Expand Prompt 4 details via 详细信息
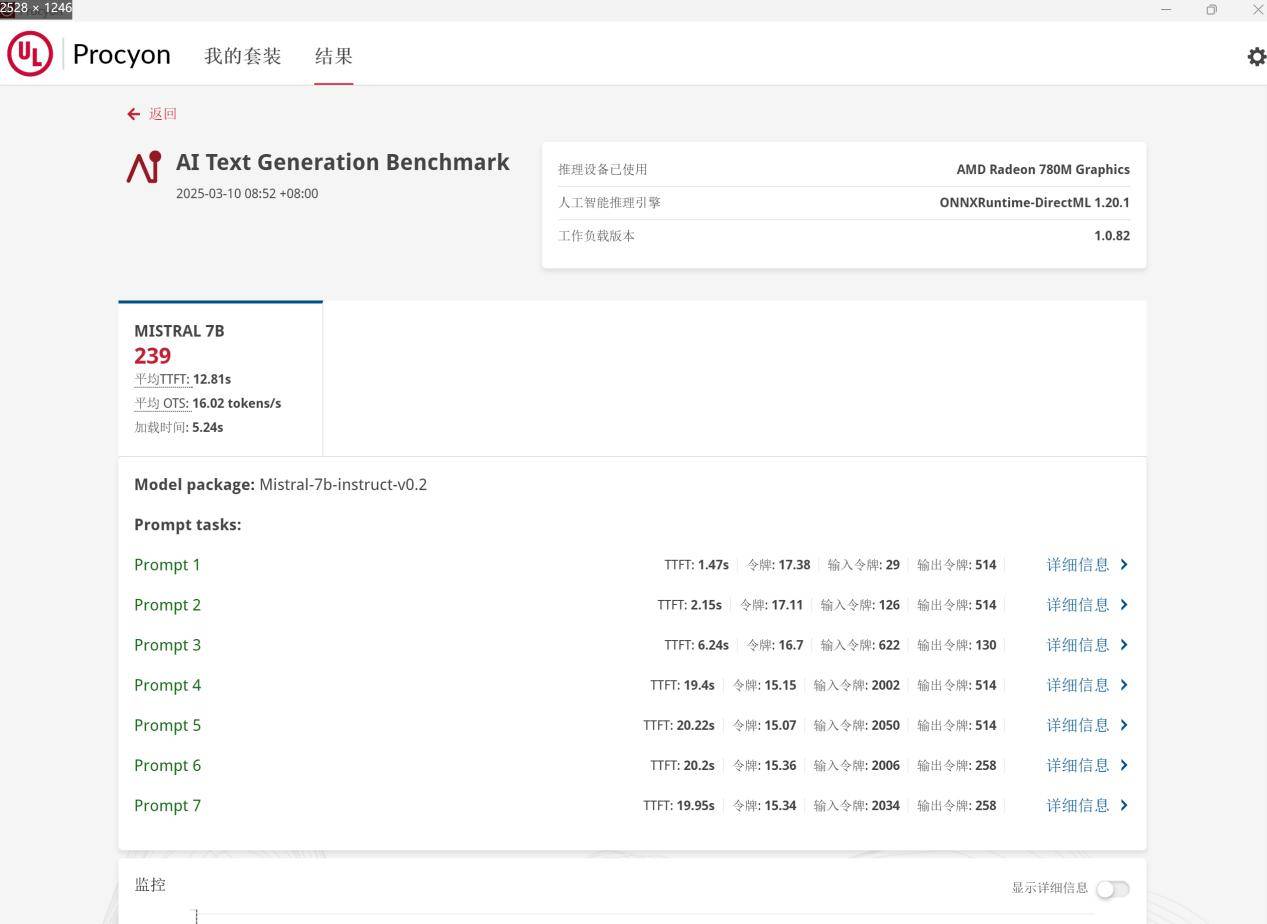1267x924 pixels. pos(1077,685)
